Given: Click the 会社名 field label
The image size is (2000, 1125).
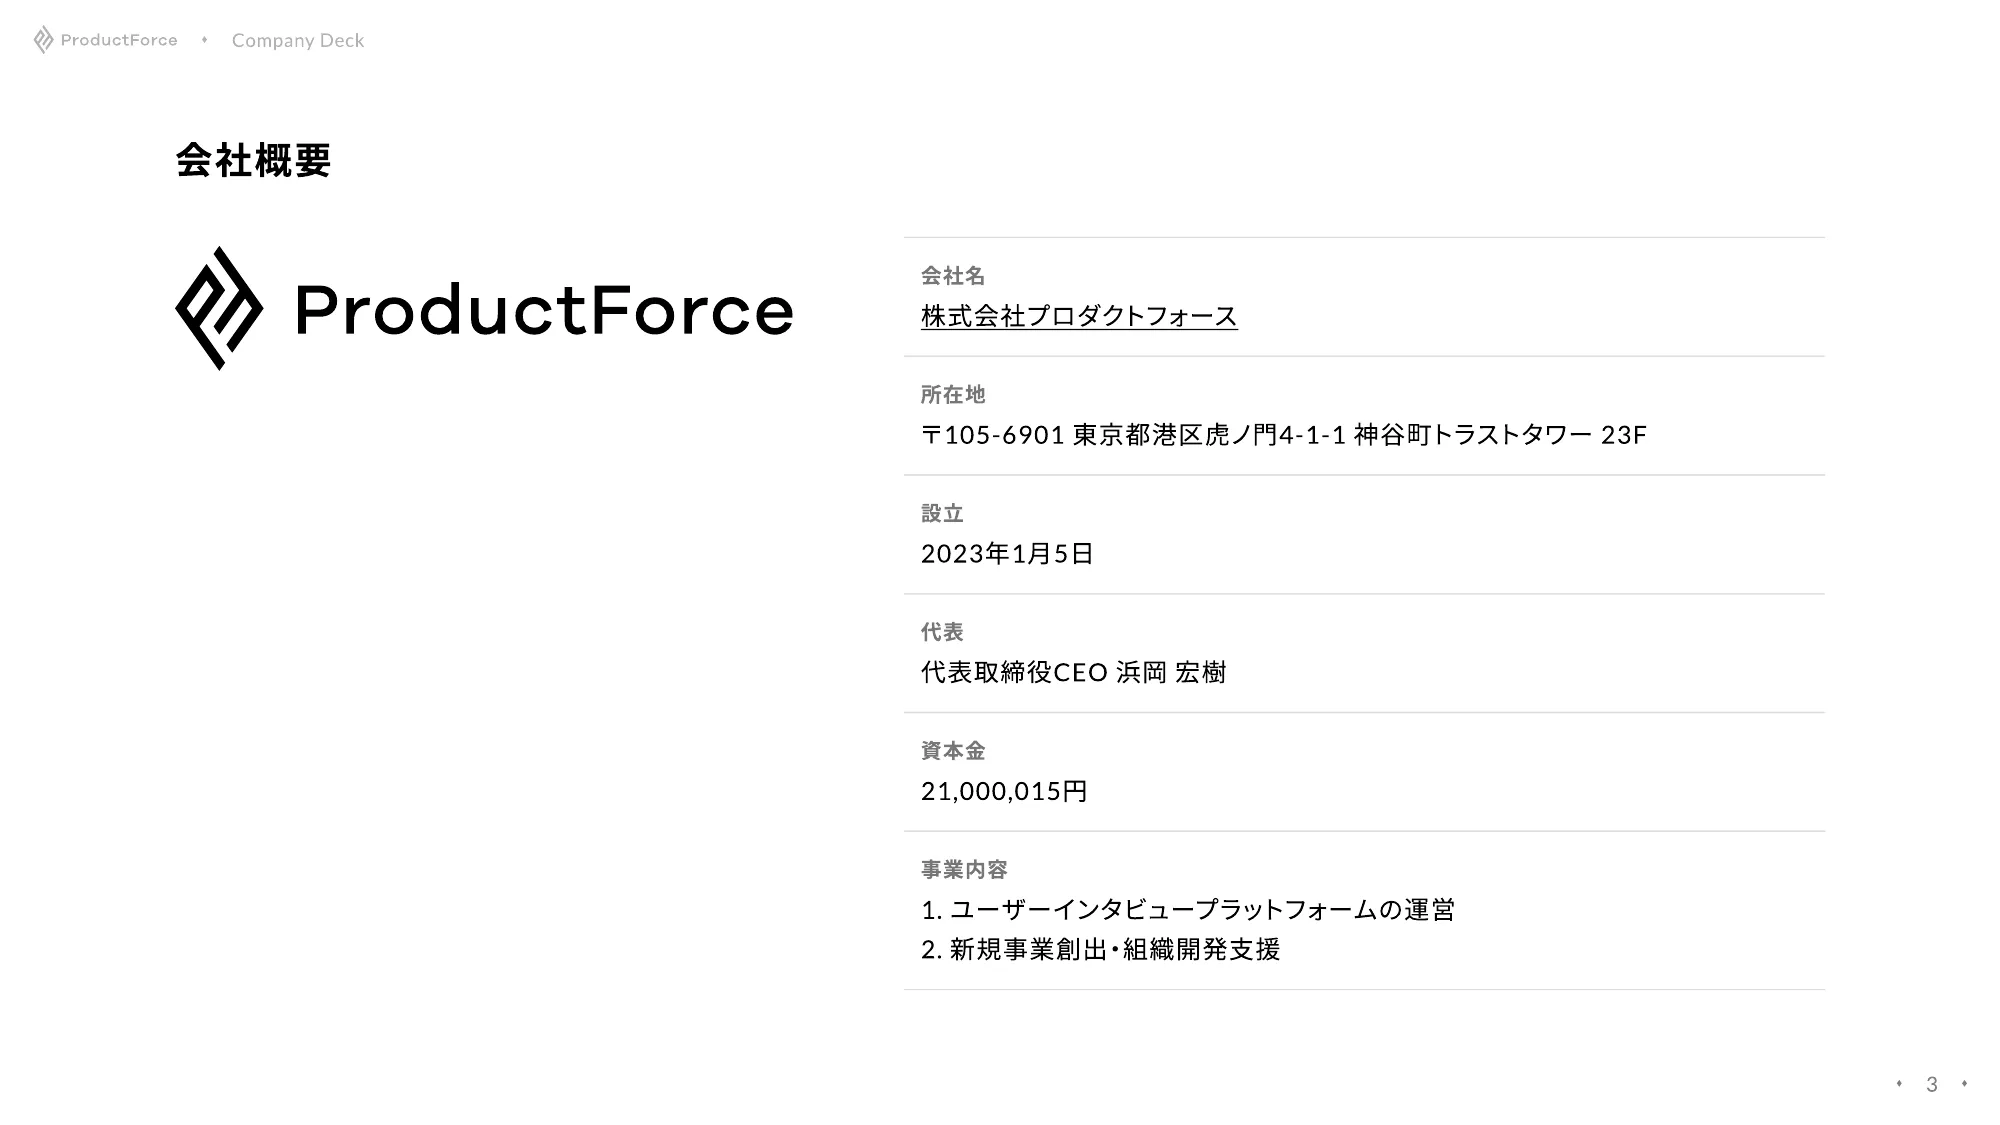Looking at the screenshot, I should click(953, 276).
